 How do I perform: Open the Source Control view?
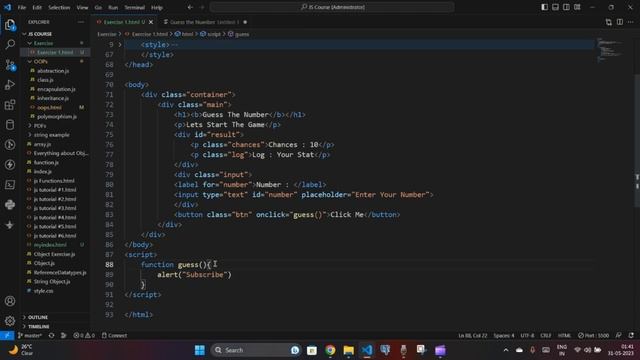tap(10, 64)
